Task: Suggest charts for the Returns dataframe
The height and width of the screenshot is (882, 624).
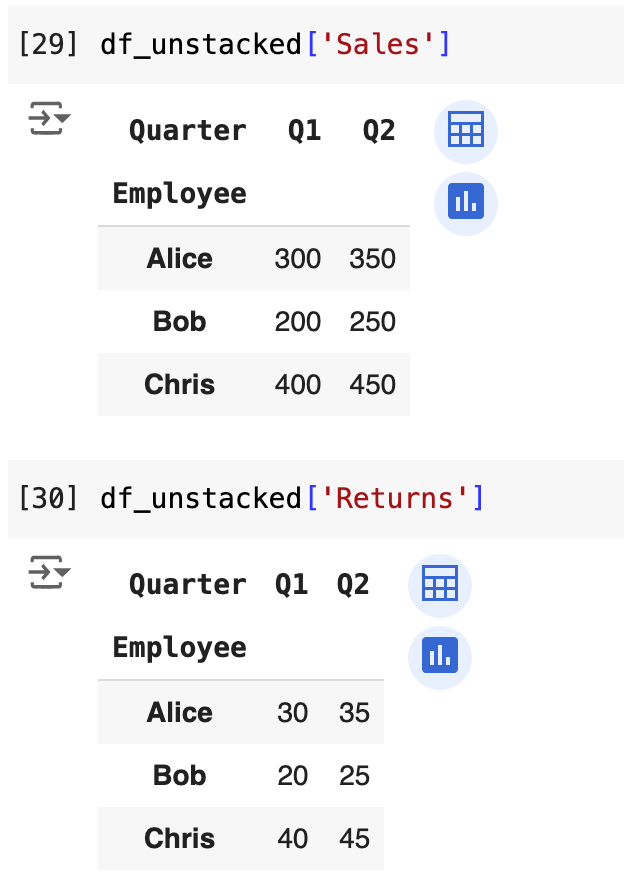Action: pyautogui.click(x=439, y=657)
